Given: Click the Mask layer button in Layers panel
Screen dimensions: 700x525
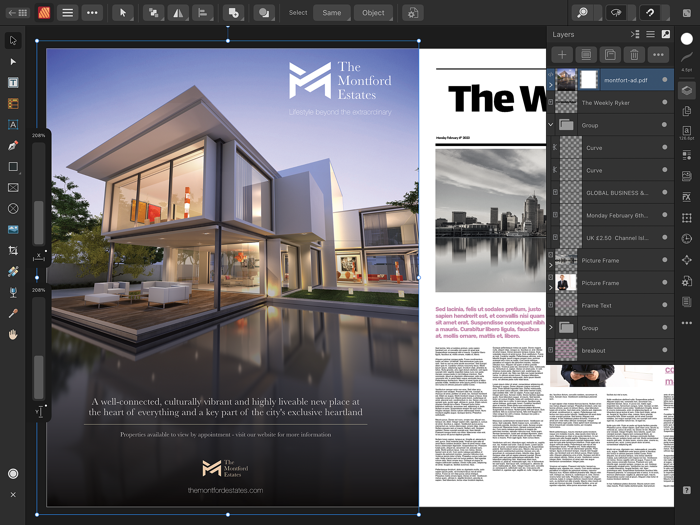Looking at the screenshot, I should pyautogui.click(x=586, y=54).
